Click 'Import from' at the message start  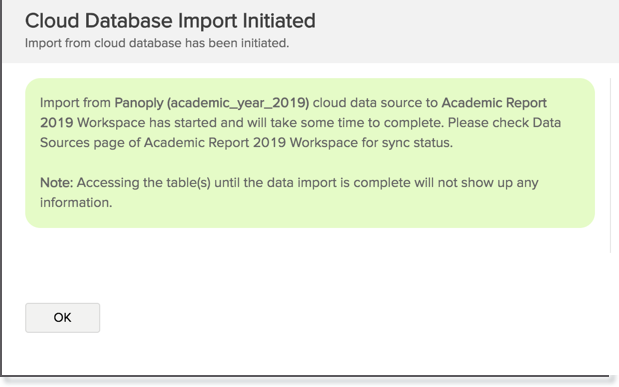(75, 103)
